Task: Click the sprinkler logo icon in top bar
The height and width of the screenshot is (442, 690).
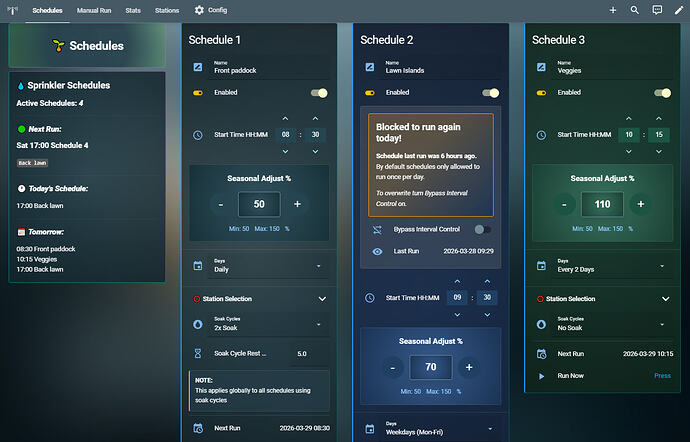Action: tap(13, 10)
